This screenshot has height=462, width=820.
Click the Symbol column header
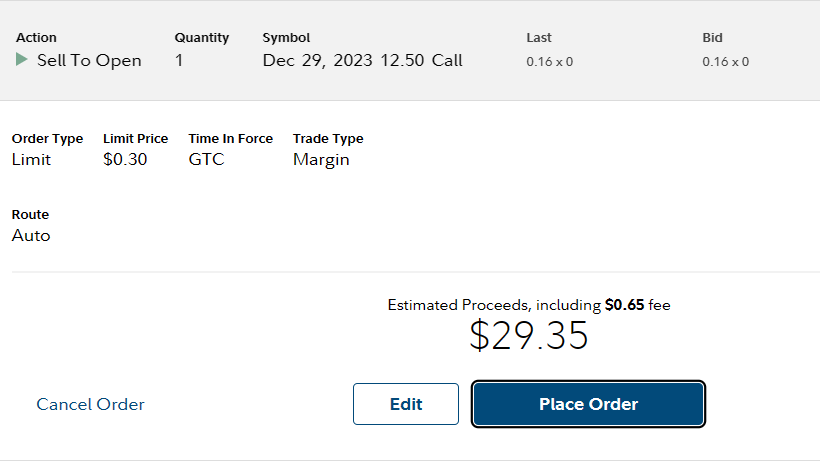tap(286, 38)
